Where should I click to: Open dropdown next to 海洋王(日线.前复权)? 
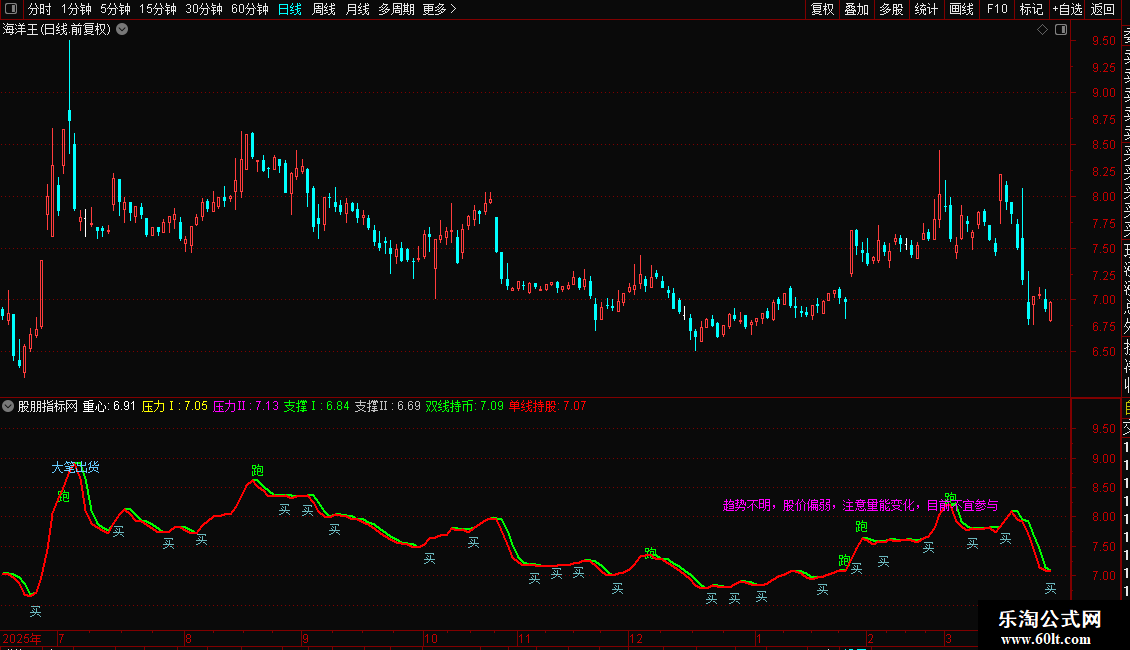click(x=123, y=30)
